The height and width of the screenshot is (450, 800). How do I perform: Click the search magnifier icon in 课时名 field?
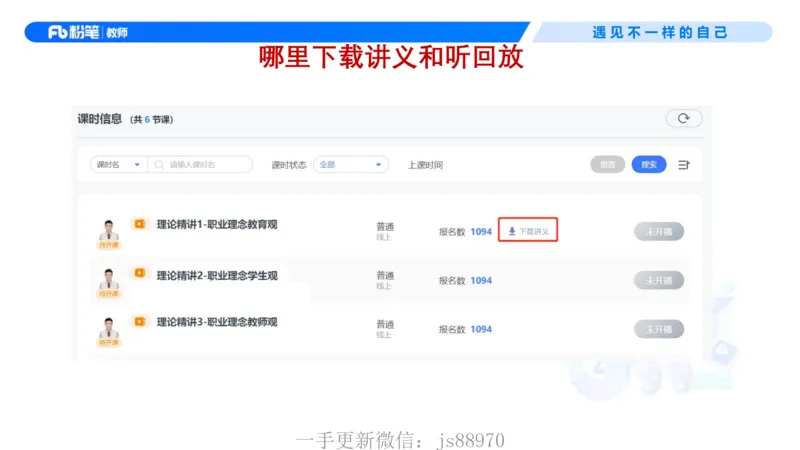[x=159, y=164]
